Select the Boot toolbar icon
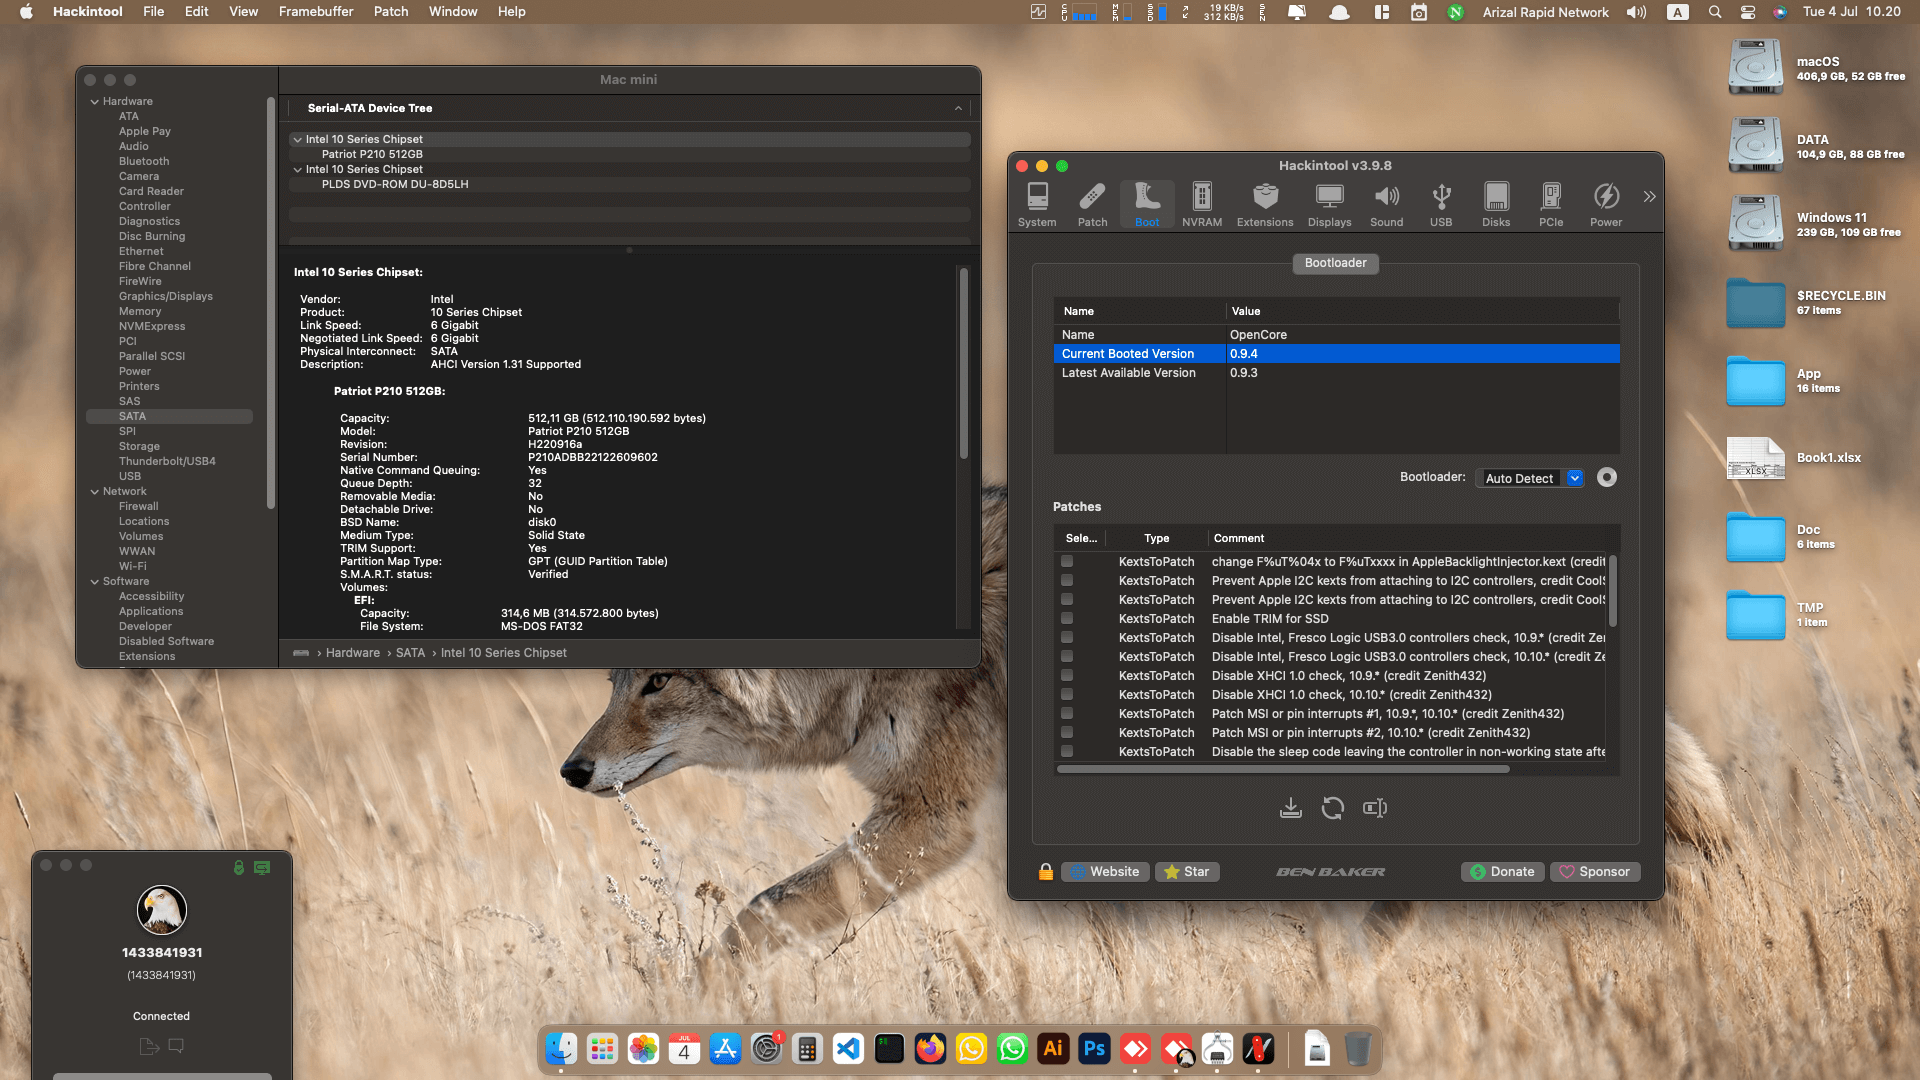Viewport: 1920px width, 1080px height. point(1147,205)
